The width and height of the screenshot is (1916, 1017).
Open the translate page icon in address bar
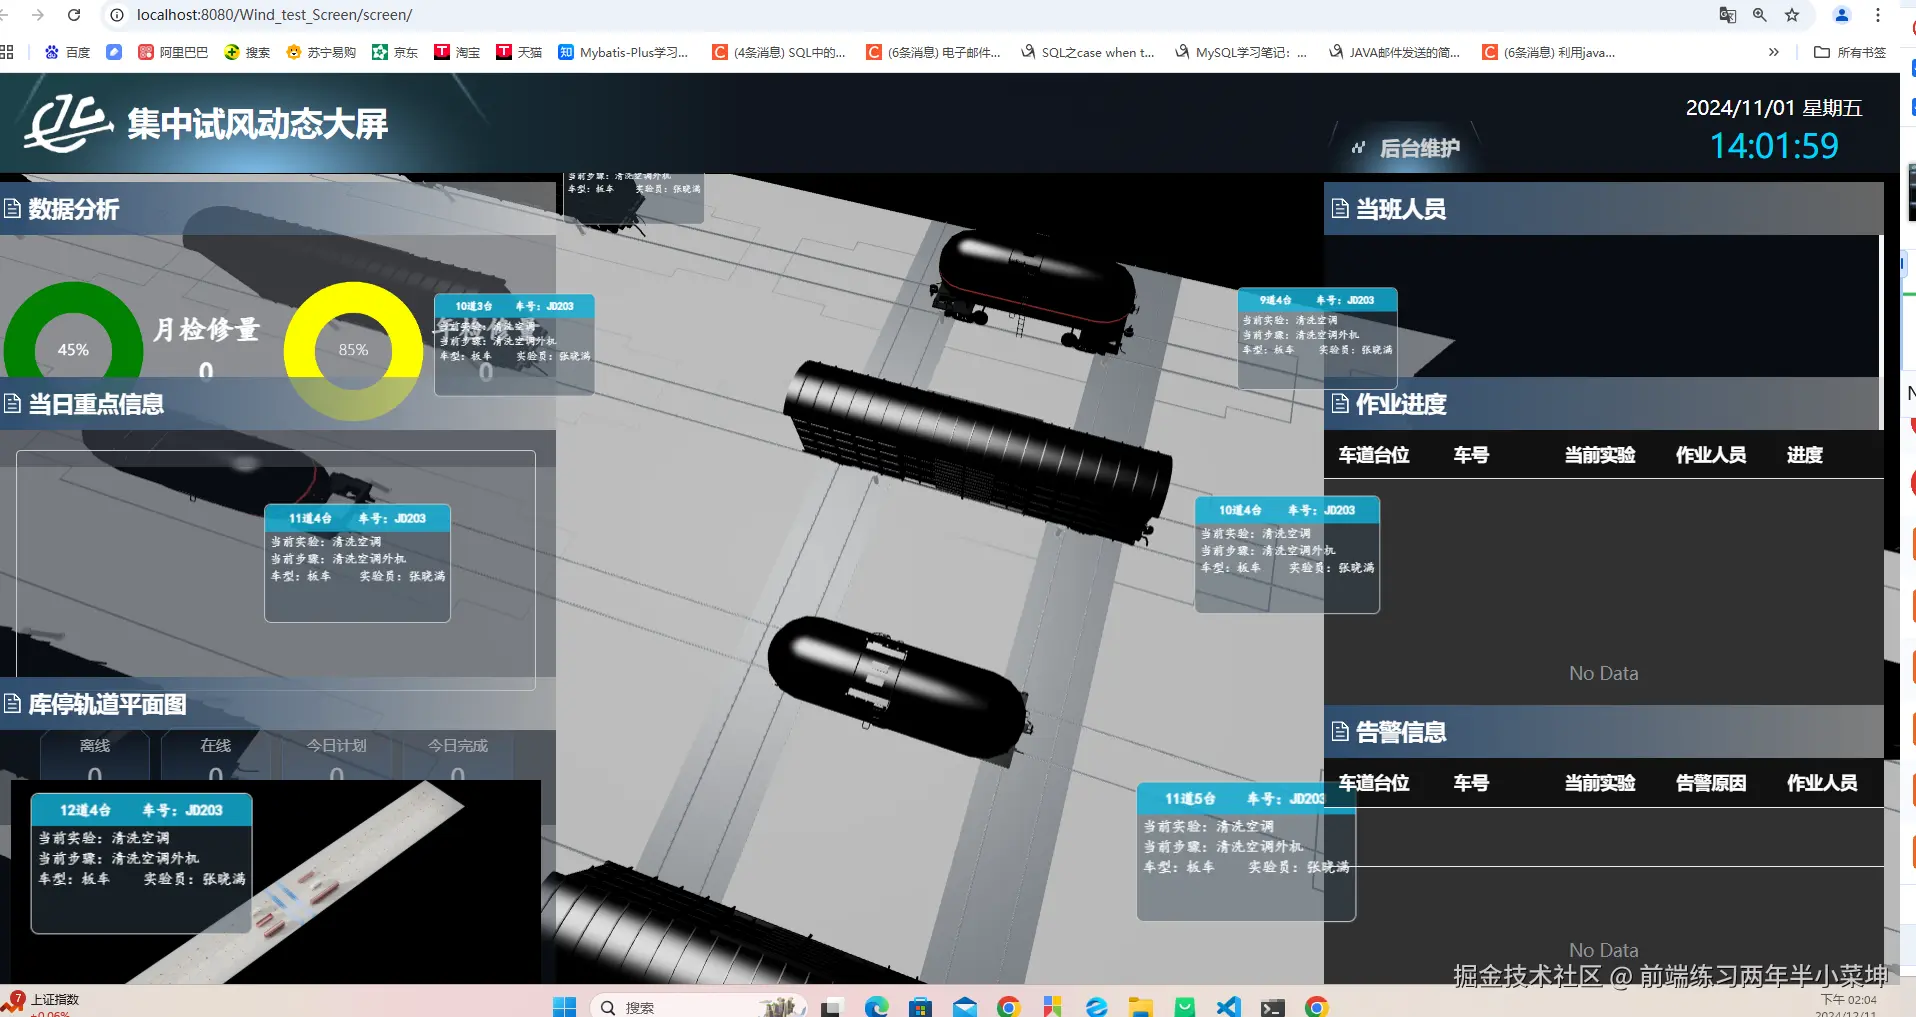(1727, 15)
